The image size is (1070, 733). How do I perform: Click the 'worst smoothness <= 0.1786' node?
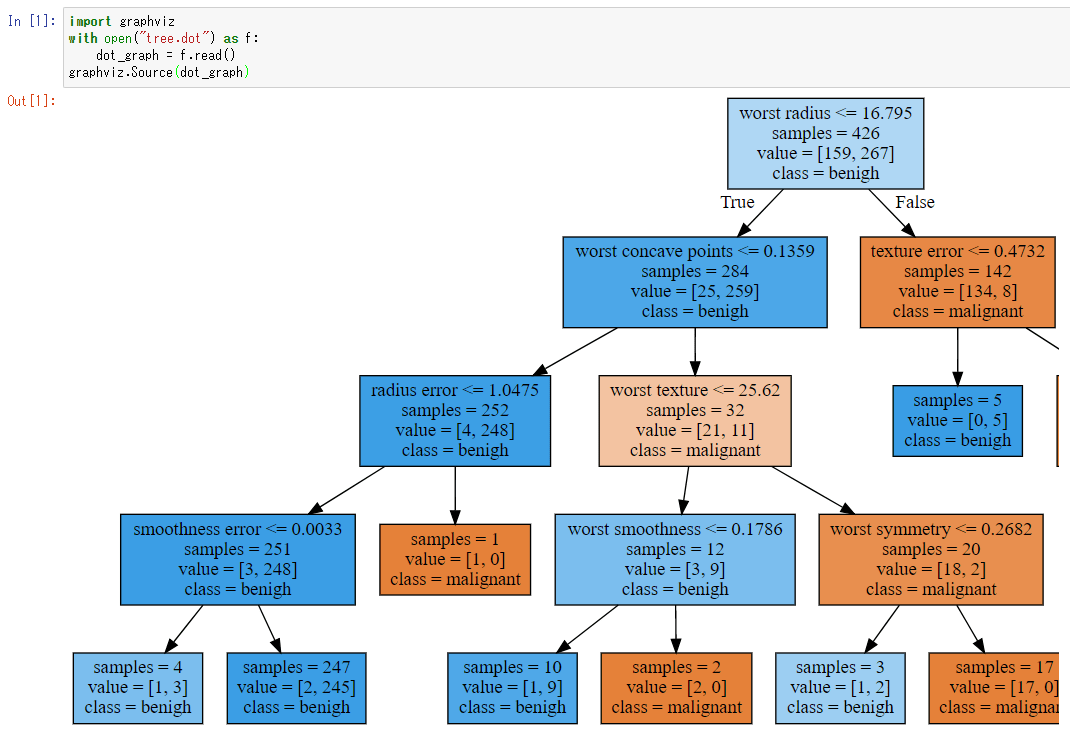pos(675,559)
